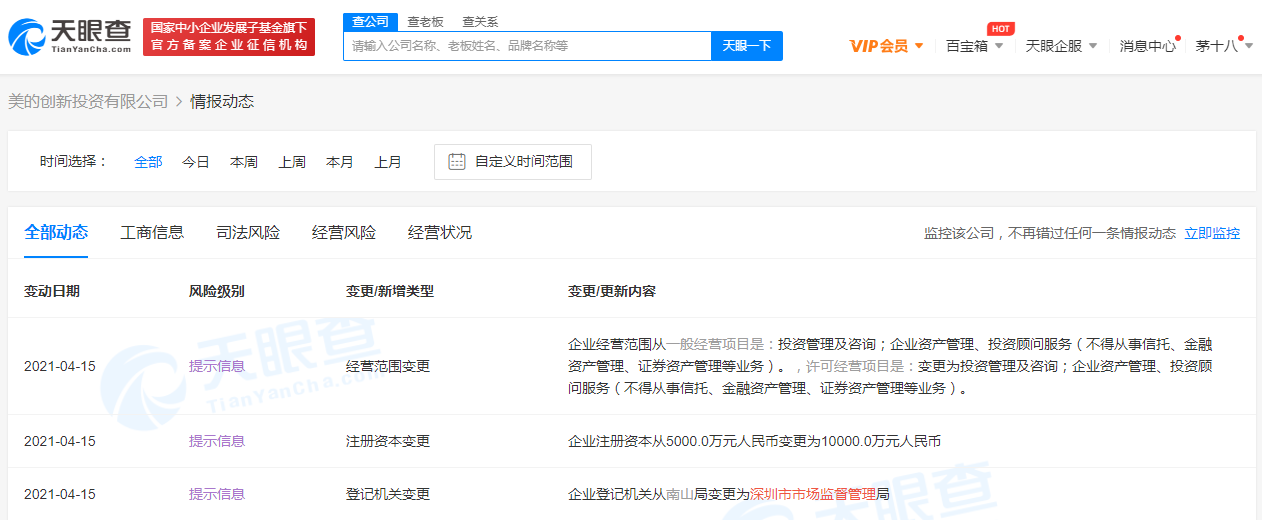Open the VIP会员 dropdown
This screenshot has height=520, width=1262.
pos(886,46)
